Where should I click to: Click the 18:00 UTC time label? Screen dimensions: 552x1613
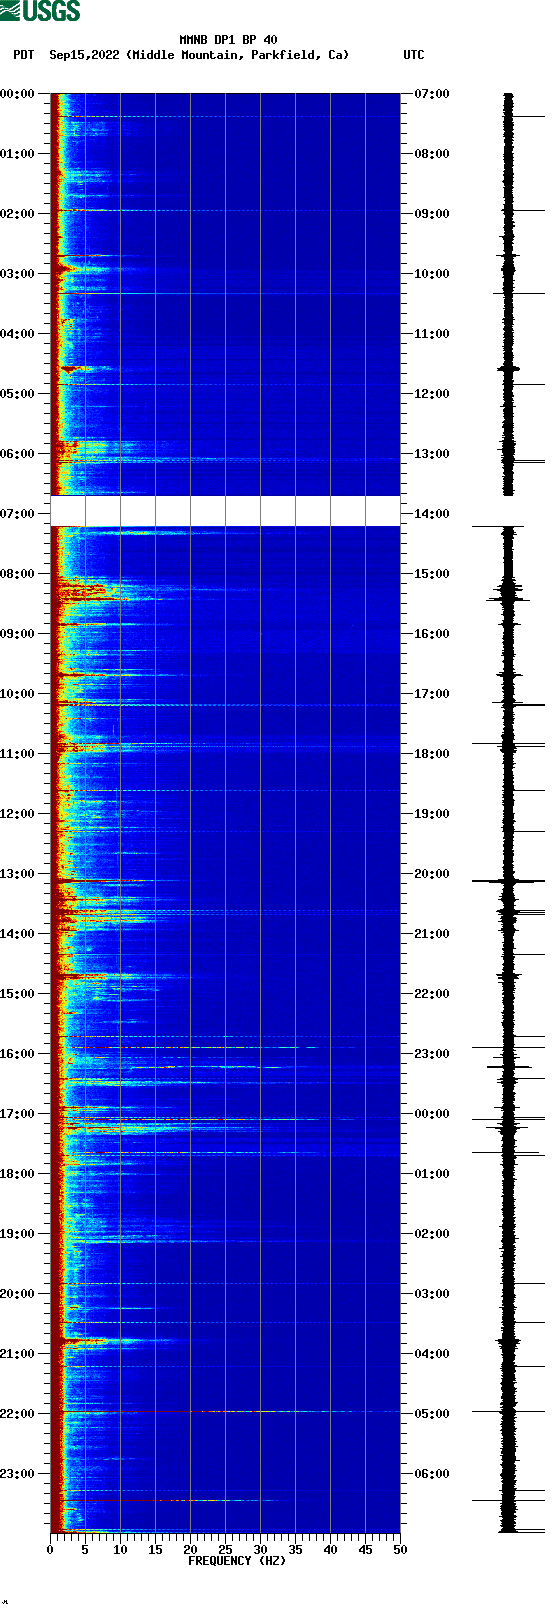click(432, 754)
